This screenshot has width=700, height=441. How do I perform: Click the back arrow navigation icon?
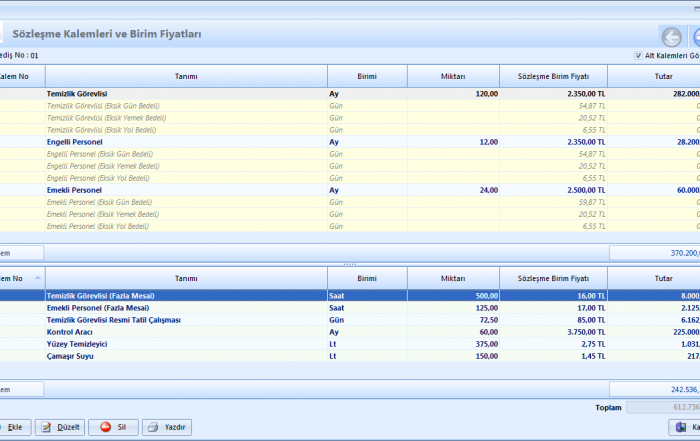pyautogui.click(x=671, y=37)
